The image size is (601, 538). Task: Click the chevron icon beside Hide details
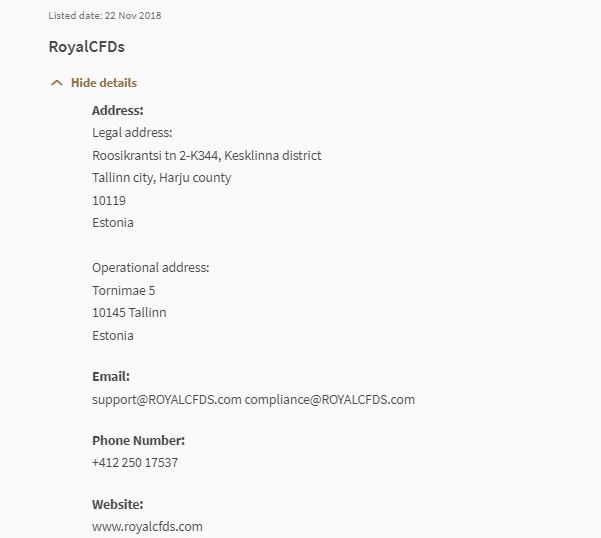point(57,83)
